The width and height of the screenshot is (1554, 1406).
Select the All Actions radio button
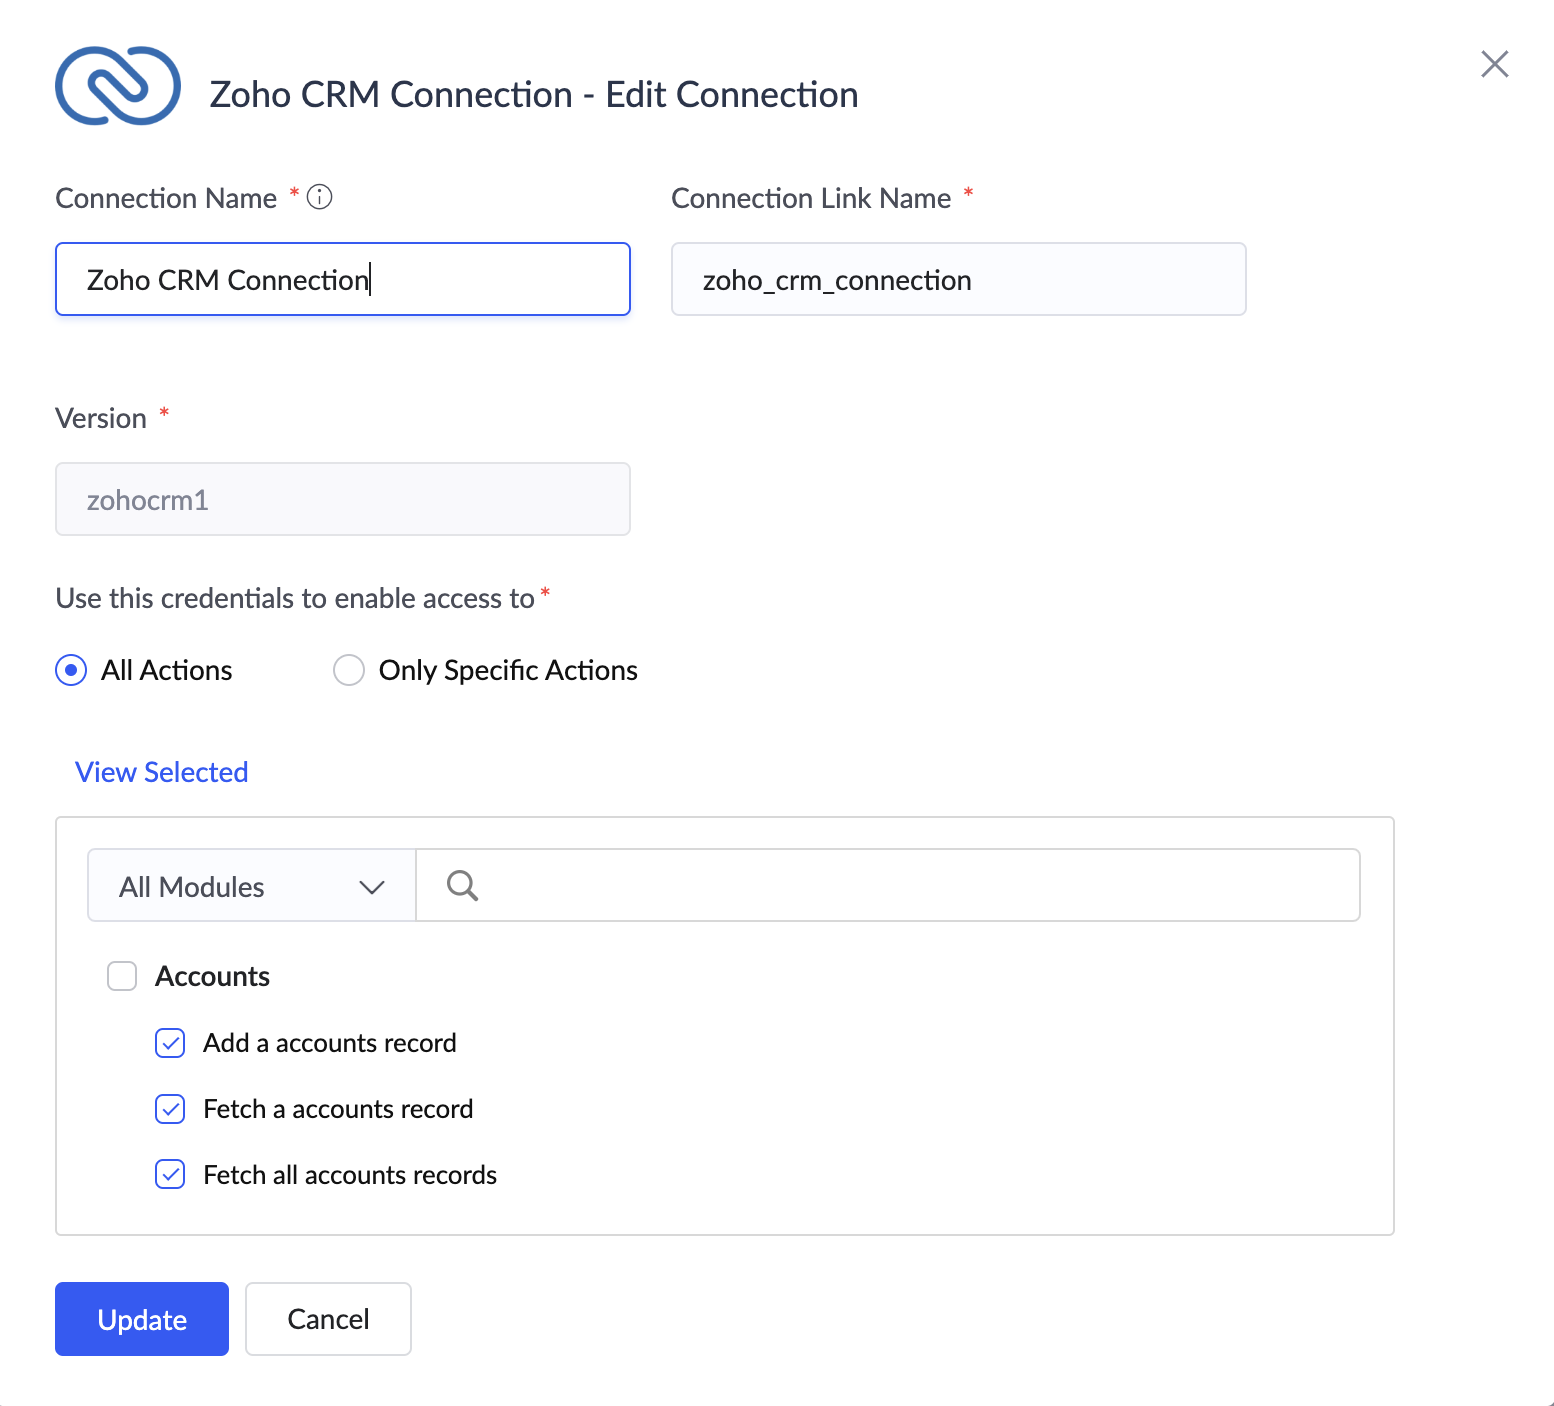point(71,670)
